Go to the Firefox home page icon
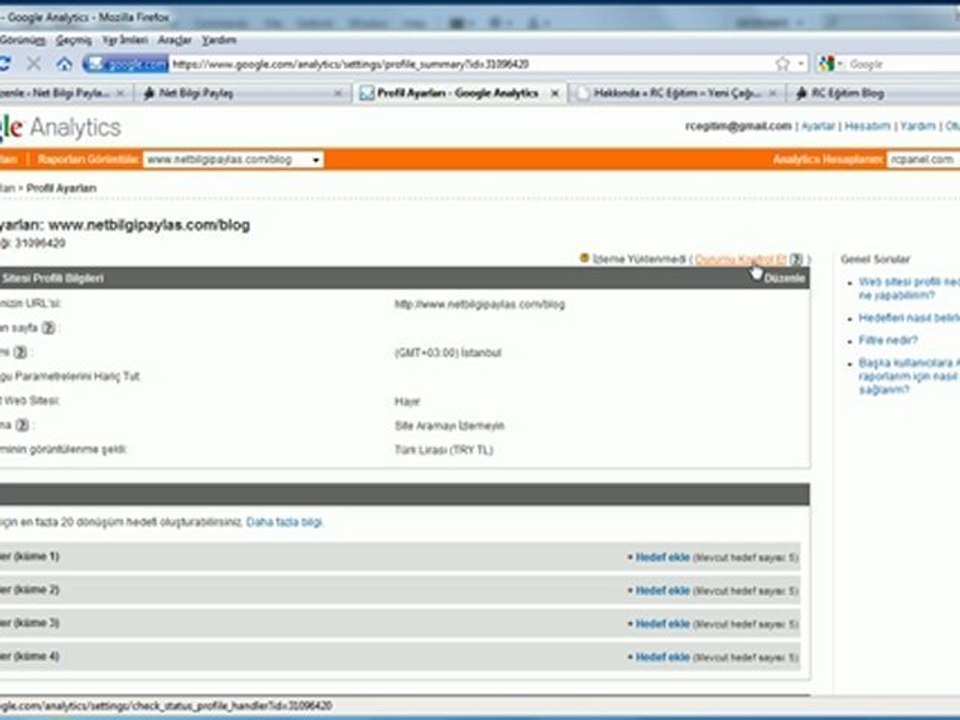The height and width of the screenshot is (720, 960). (x=64, y=64)
